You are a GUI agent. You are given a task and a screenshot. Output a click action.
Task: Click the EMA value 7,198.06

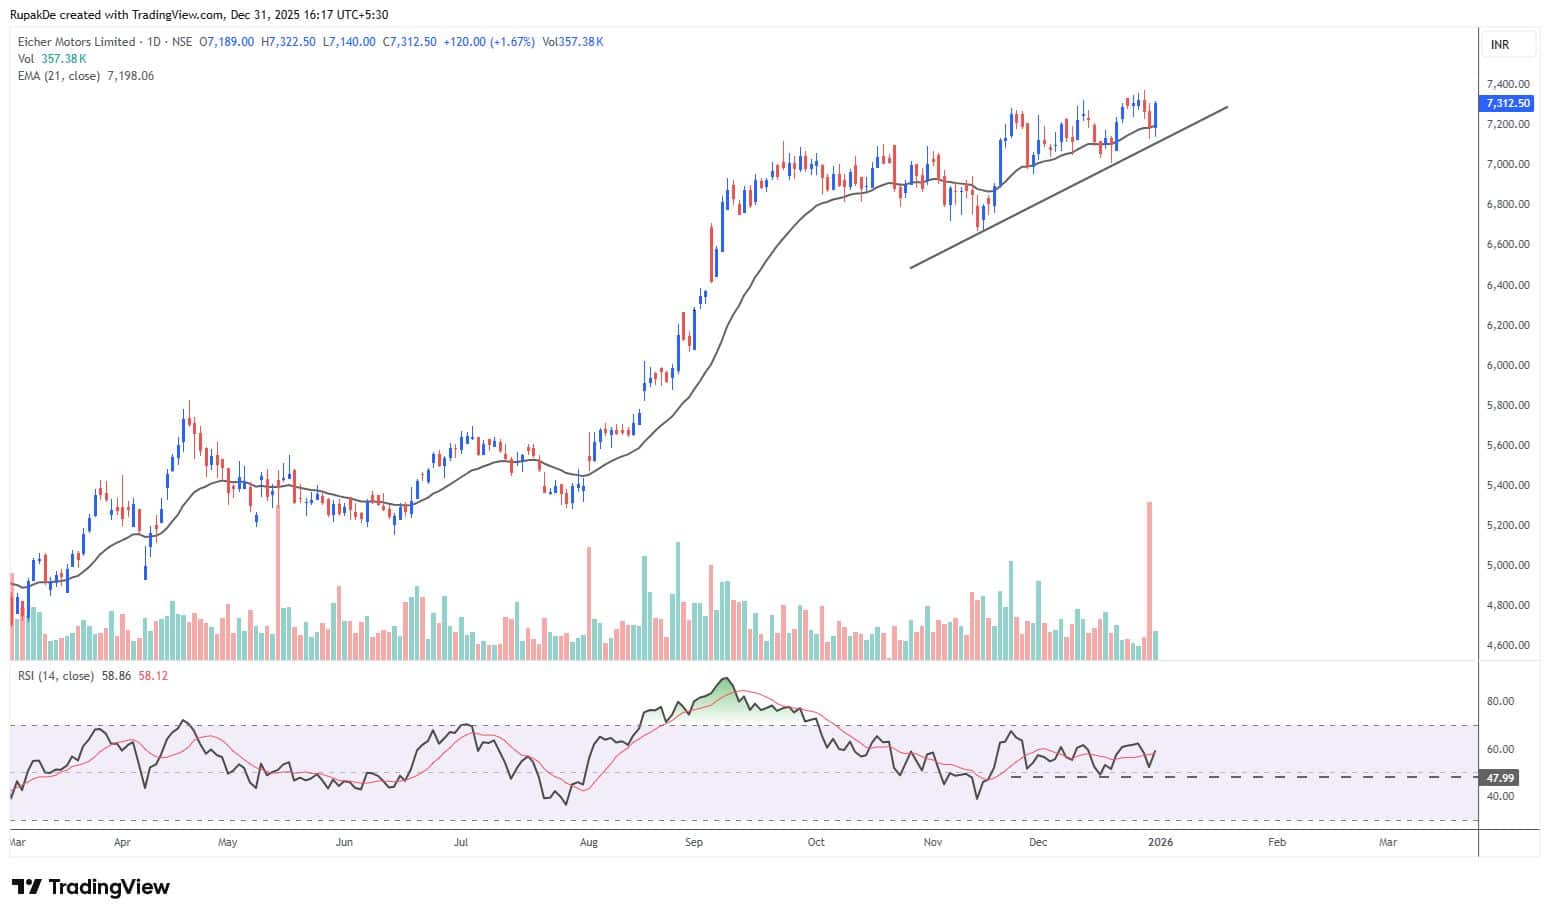[130, 76]
